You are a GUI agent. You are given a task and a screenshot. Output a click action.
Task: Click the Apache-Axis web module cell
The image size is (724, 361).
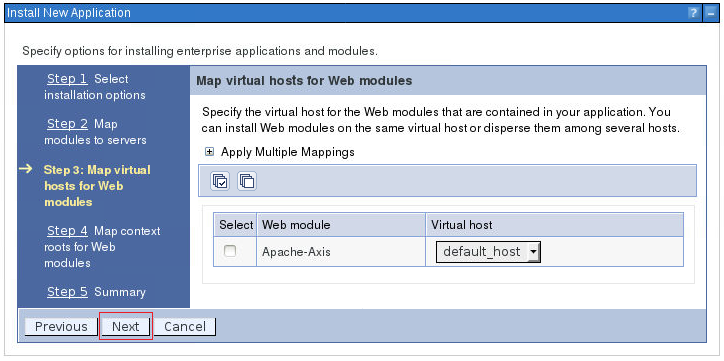pyautogui.click(x=341, y=252)
